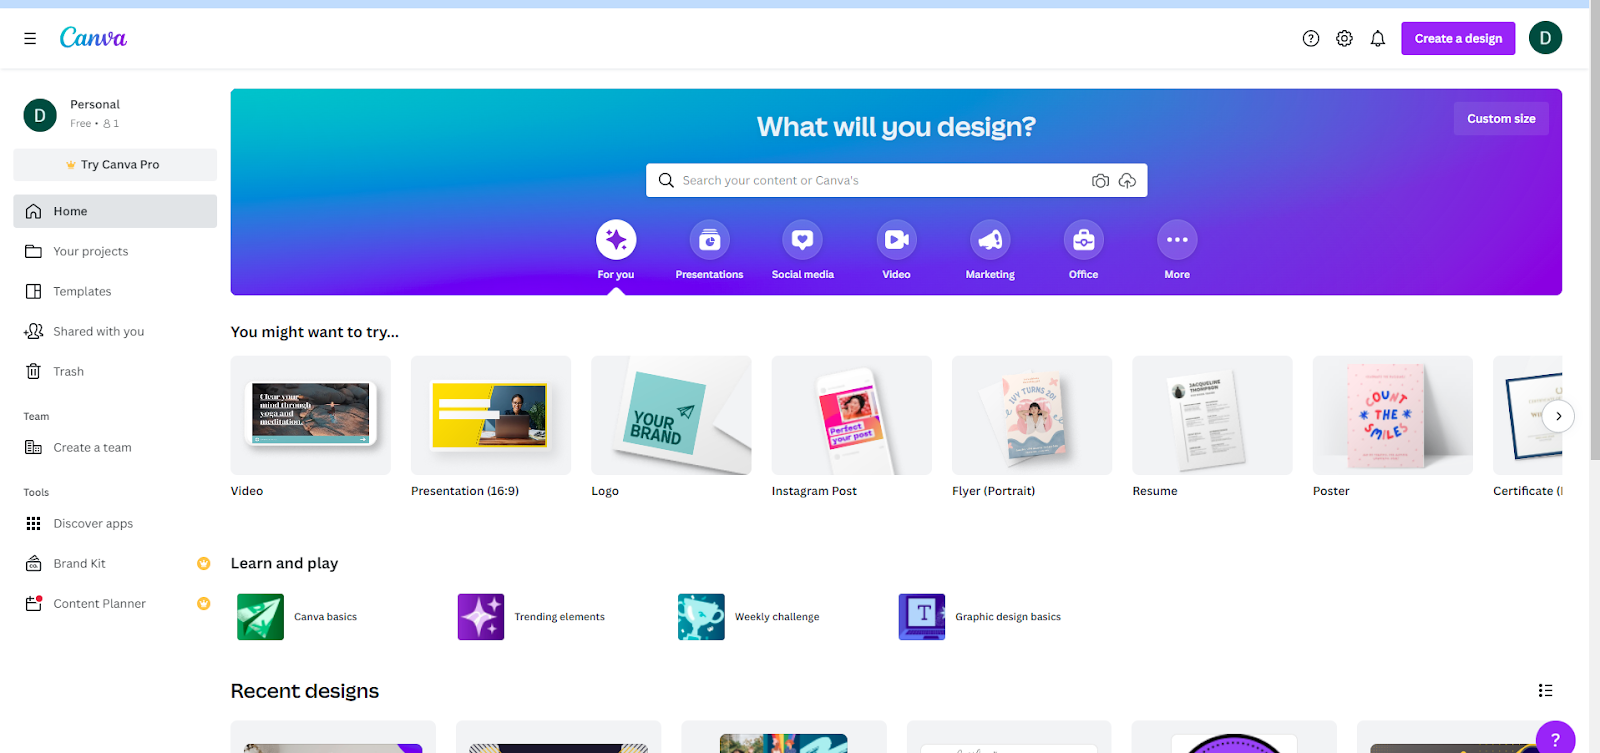Click the Try Canva Pro button
The width and height of the screenshot is (1600, 753).
tap(115, 165)
